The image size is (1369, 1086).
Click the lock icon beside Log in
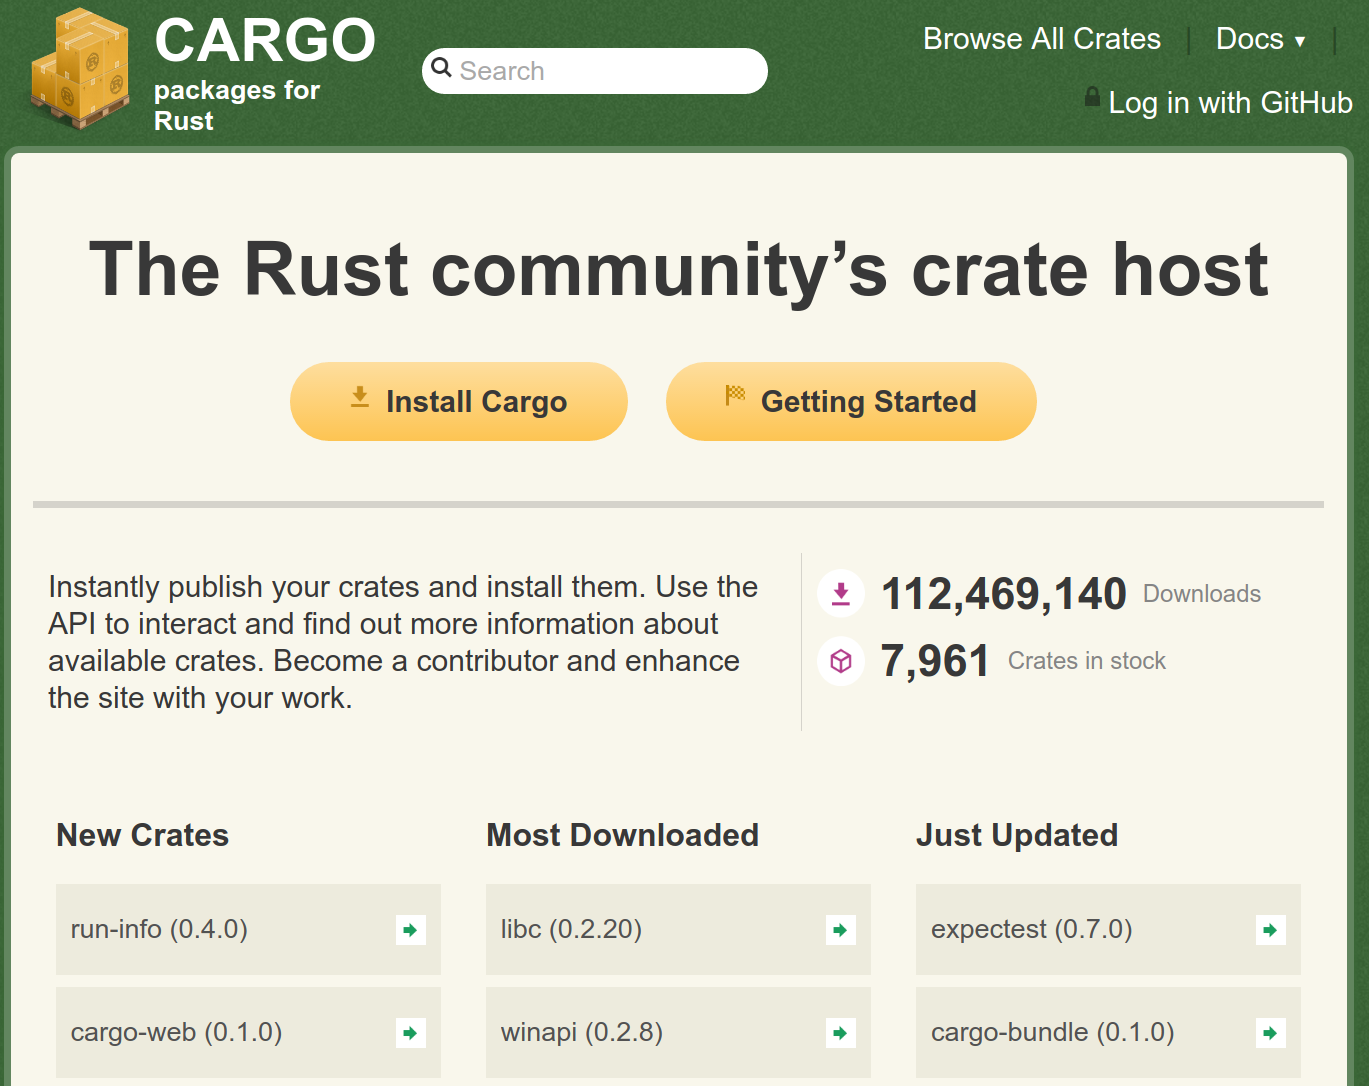1092,98
